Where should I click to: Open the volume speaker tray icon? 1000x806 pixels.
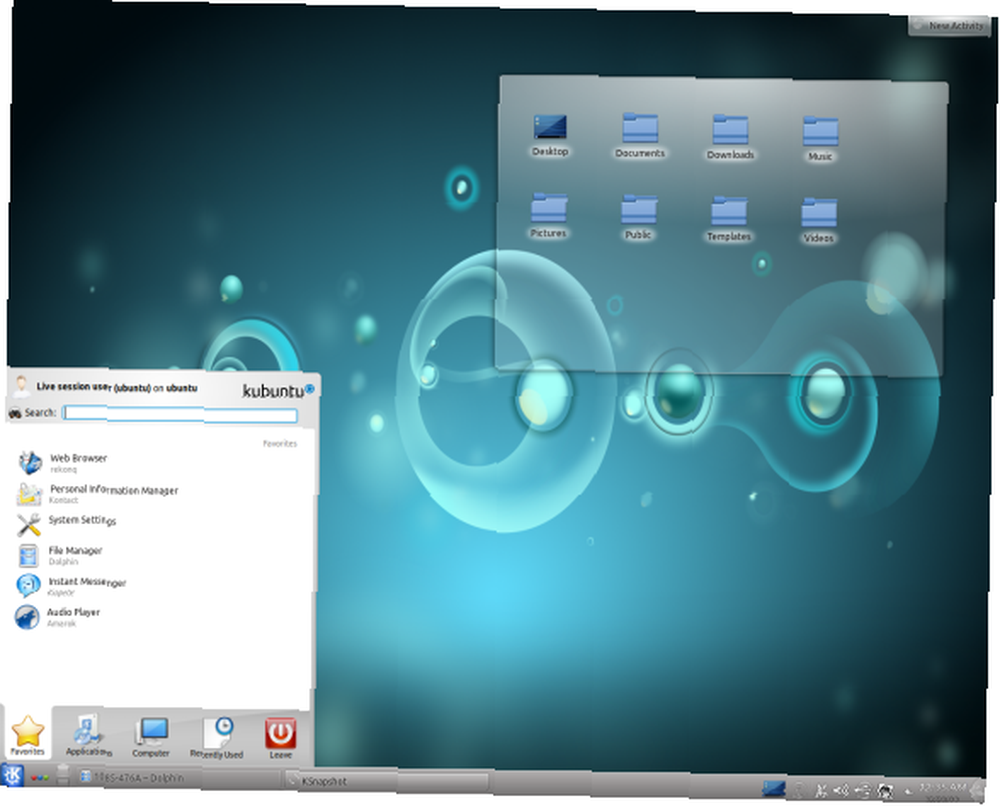click(841, 791)
